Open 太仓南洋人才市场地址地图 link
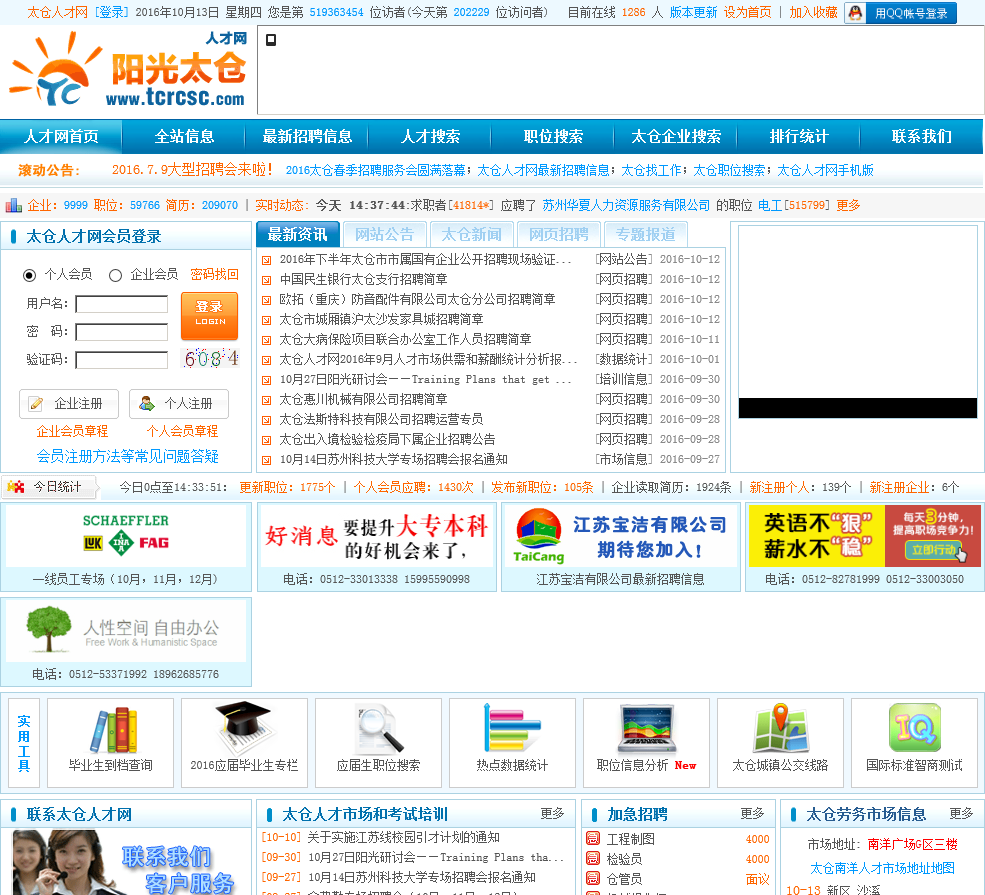 [882, 869]
